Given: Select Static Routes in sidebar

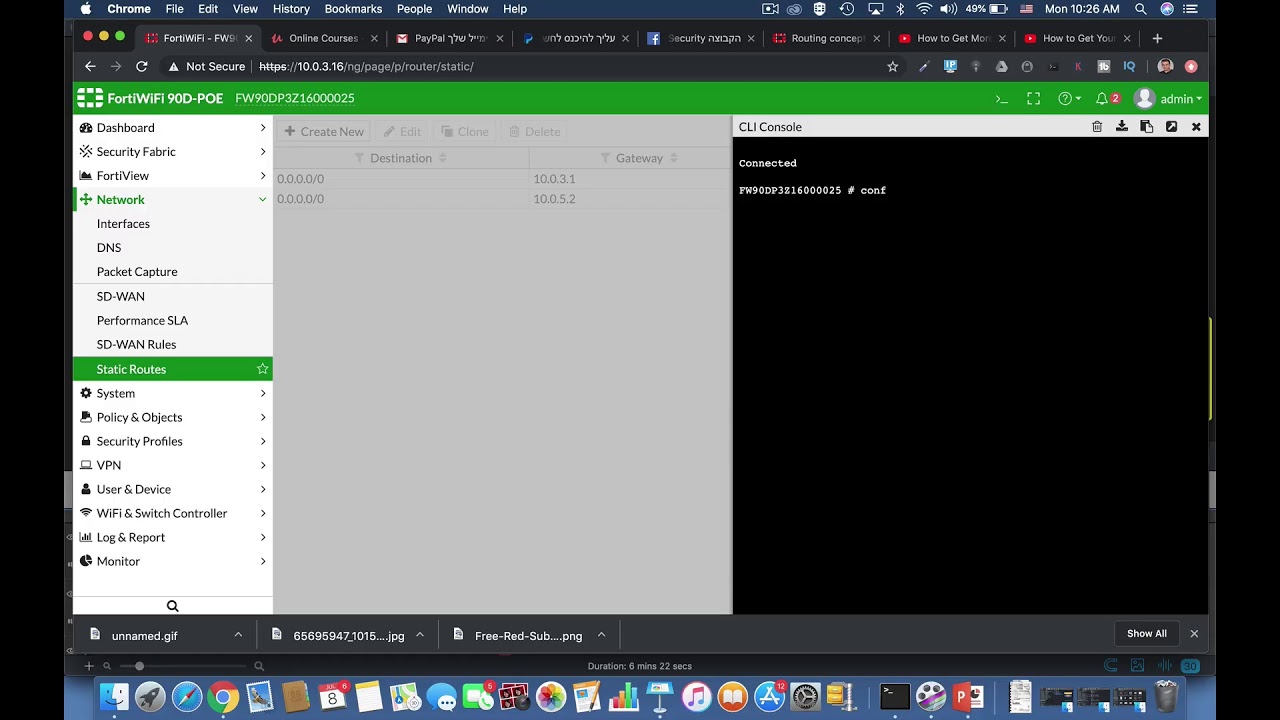Looking at the screenshot, I should coord(172,369).
